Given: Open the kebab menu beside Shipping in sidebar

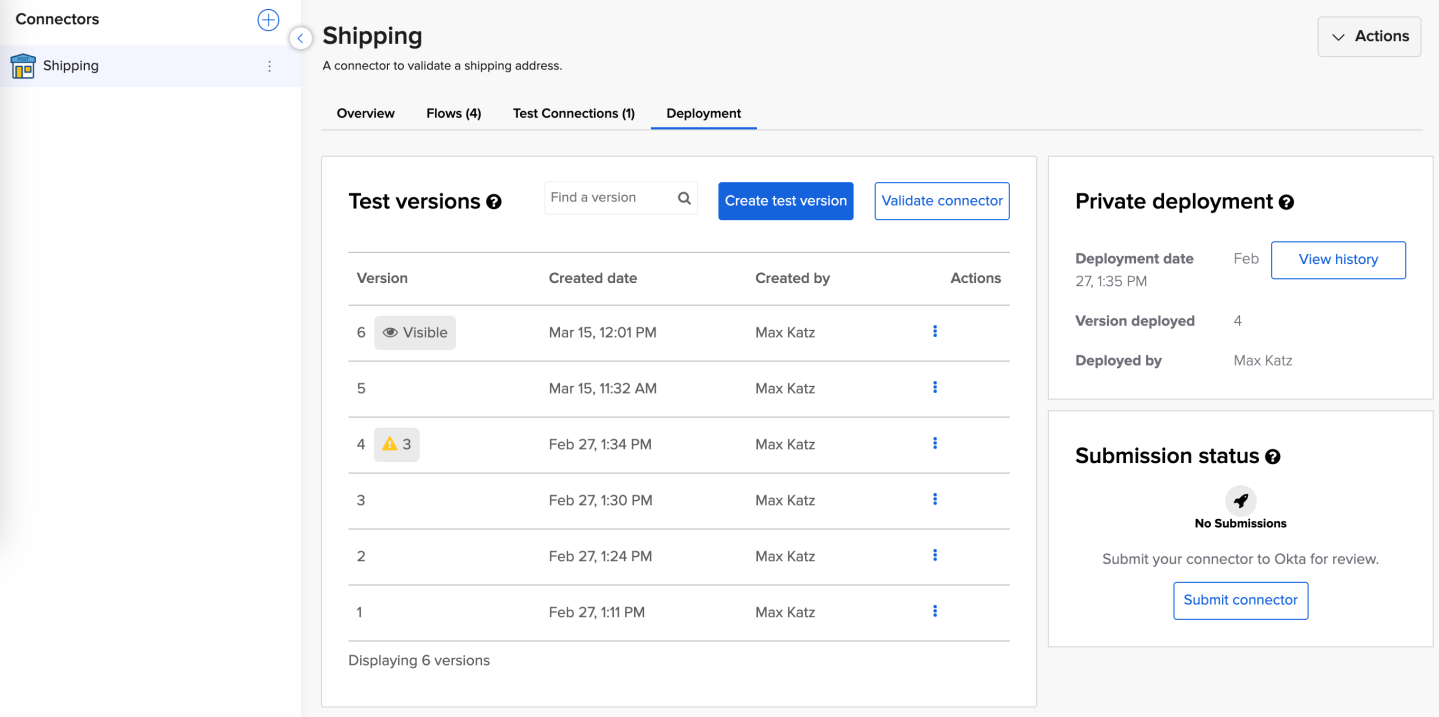Looking at the screenshot, I should tap(268, 65).
